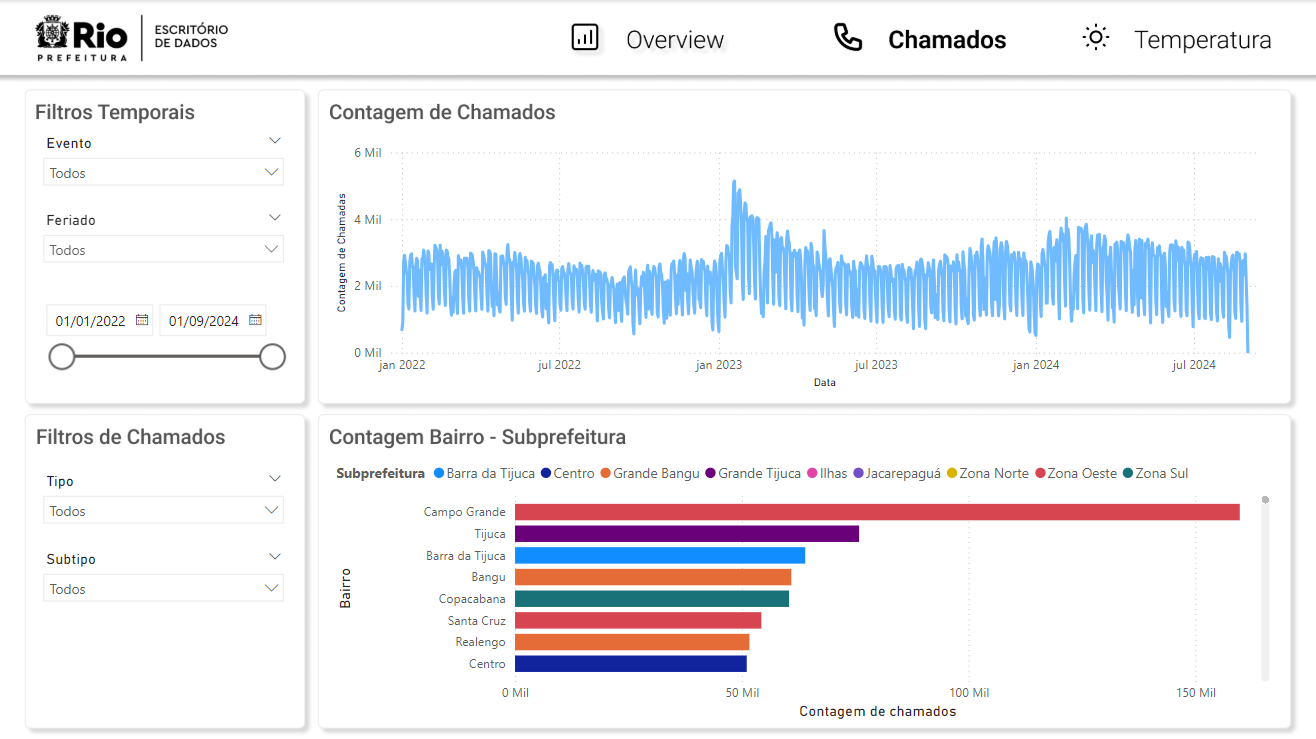This screenshot has height=739, width=1316.
Task: Click the right date range slider handle
Action: click(x=272, y=357)
